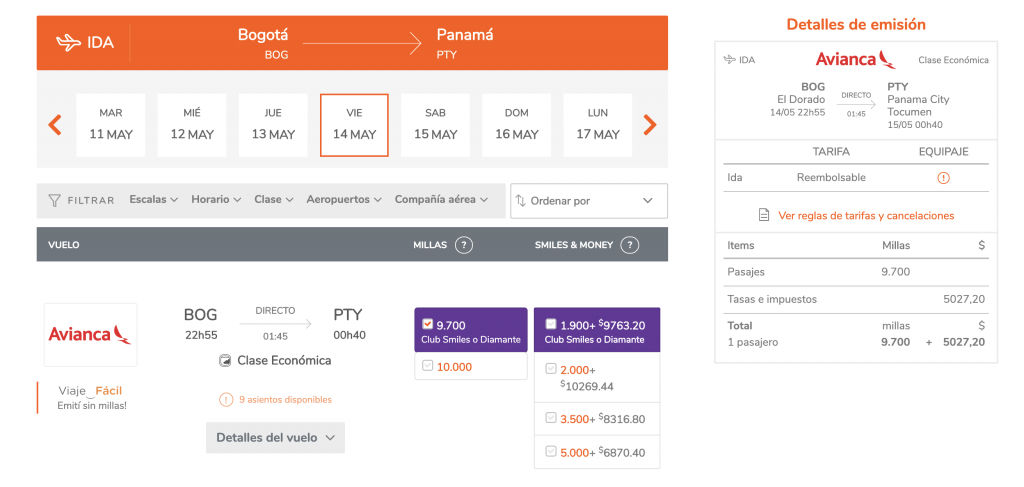Viewport: 1024px width, 487px height.
Task: Click the Viaje Fácil promo label
Action: coord(90,391)
